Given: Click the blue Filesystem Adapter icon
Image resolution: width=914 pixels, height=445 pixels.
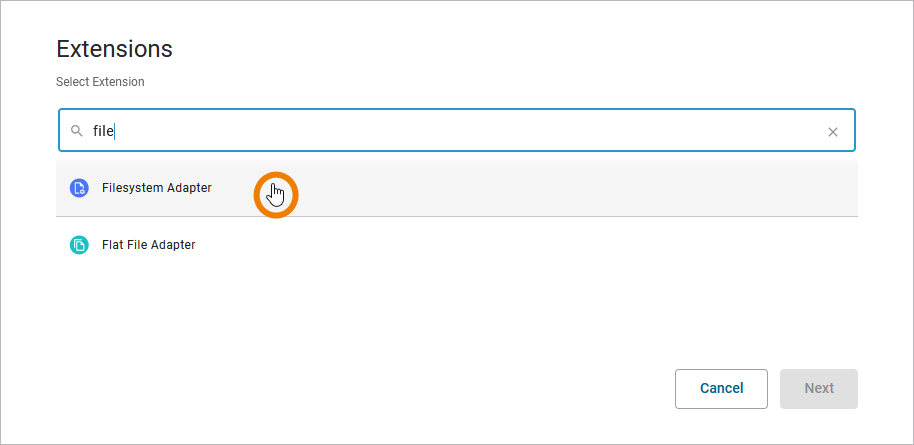Looking at the screenshot, I should click(79, 188).
